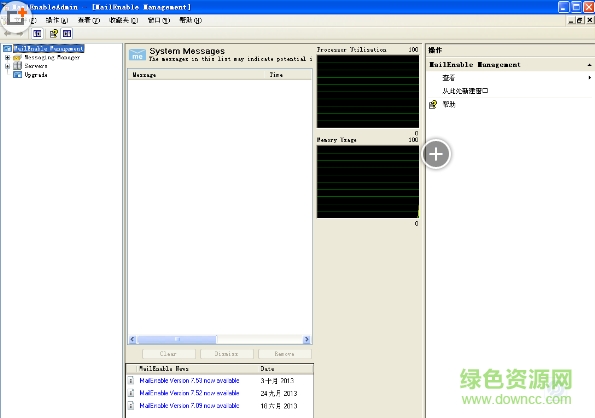Click the Servers node icon
Image resolution: width=595 pixels, height=418 pixels.
coord(17,66)
